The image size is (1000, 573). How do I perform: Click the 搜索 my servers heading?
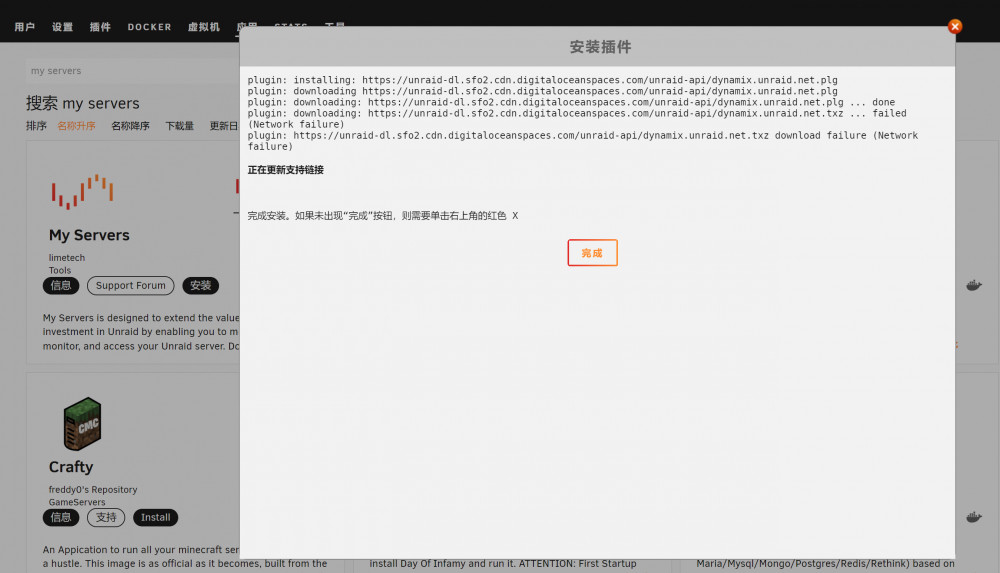tap(82, 103)
